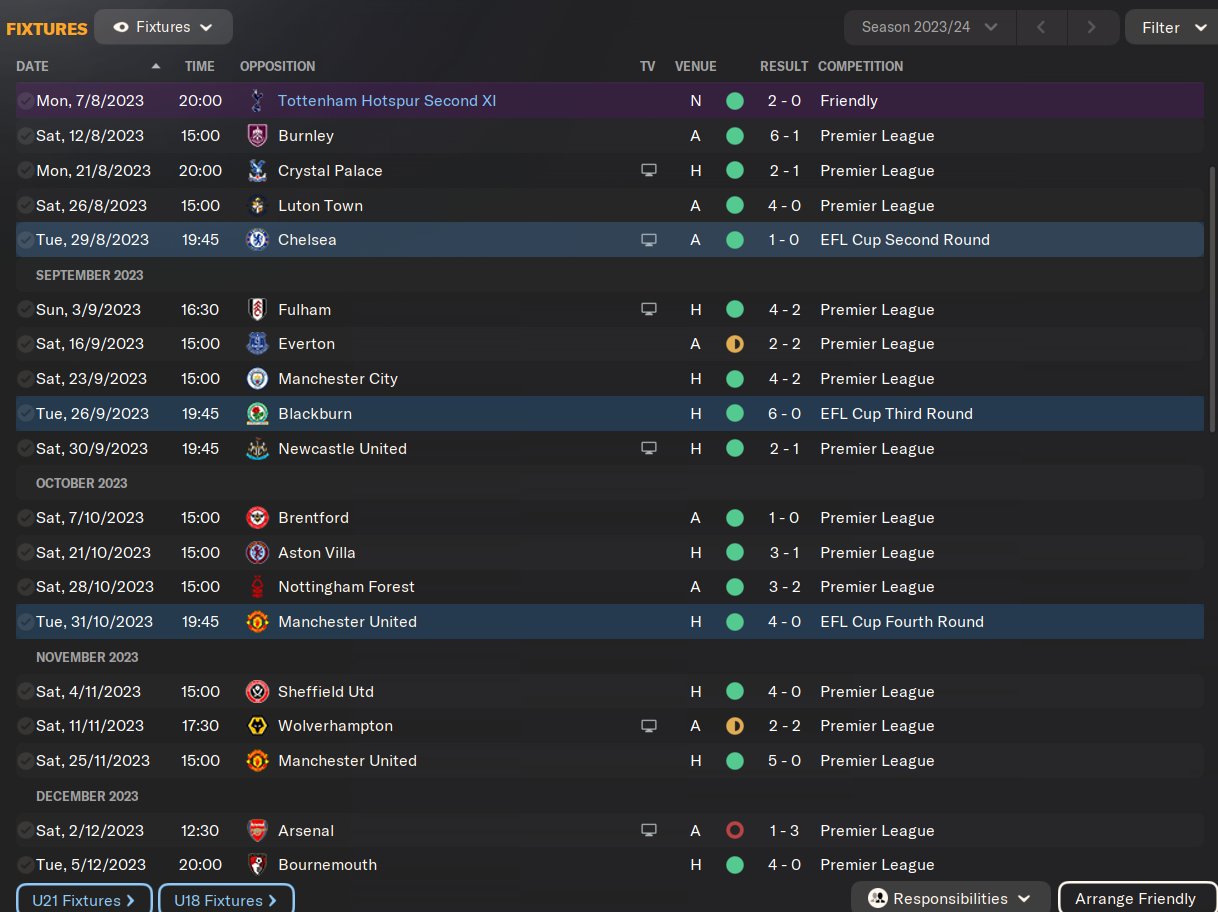The image size is (1218, 912).
Task: Open the U21 Fixtures link
Action: pos(84,900)
